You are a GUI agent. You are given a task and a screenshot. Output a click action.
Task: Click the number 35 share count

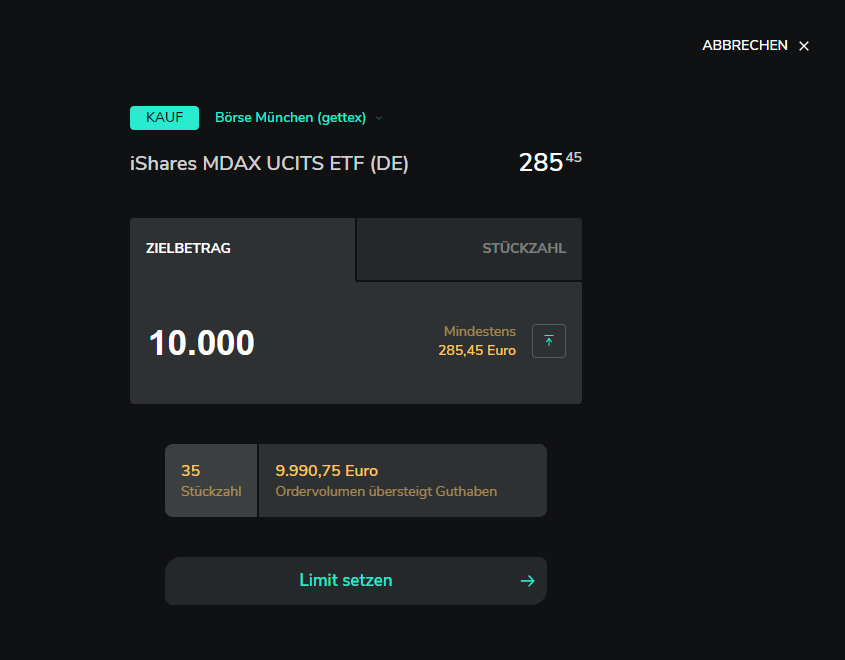point(191,470)
